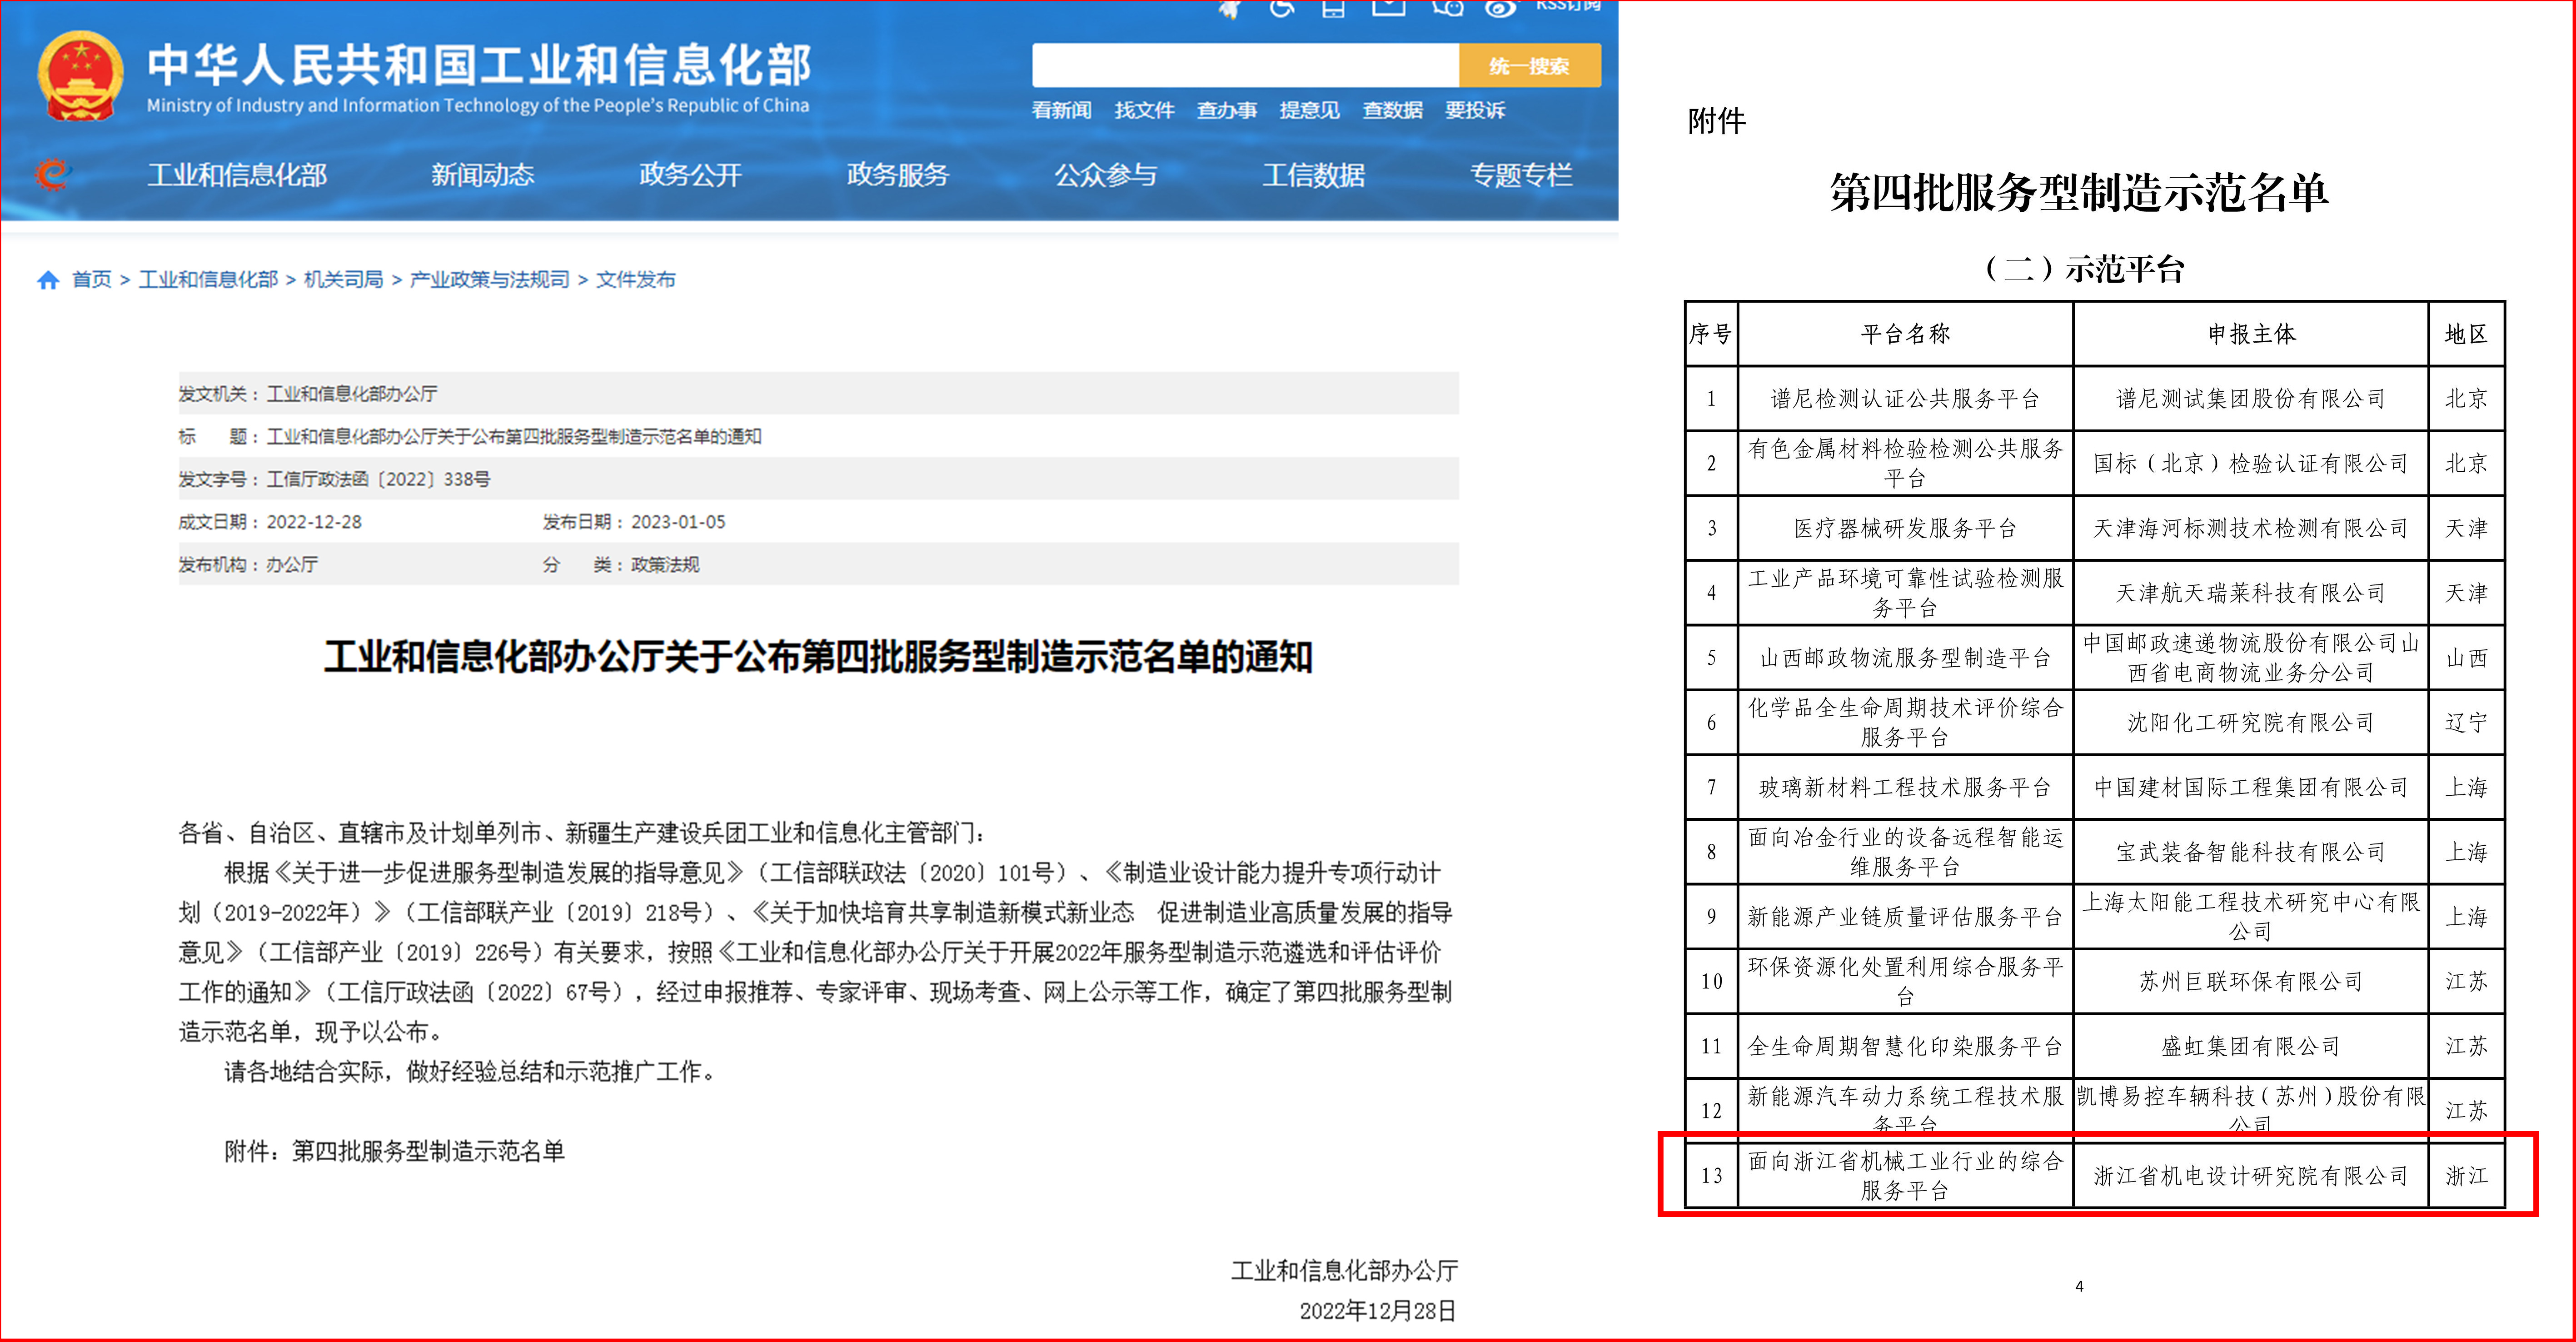Click the cell 国标（北京）检验认证有限公司
Image resolution: width=2576 pixels, height=1342 pixels.
pyautogui.click(x=2251, y=464)
